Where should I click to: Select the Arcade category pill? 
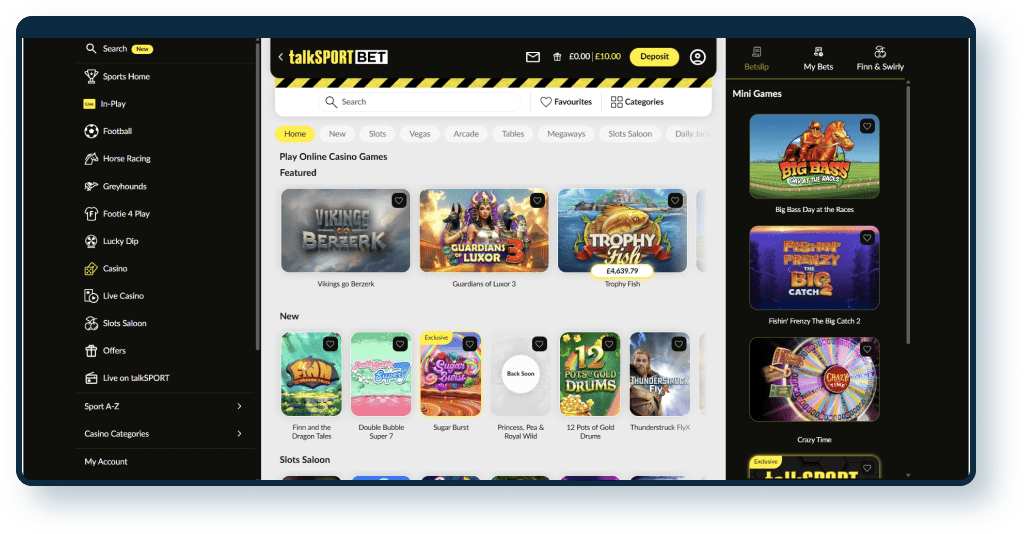[x=466, y=134]
